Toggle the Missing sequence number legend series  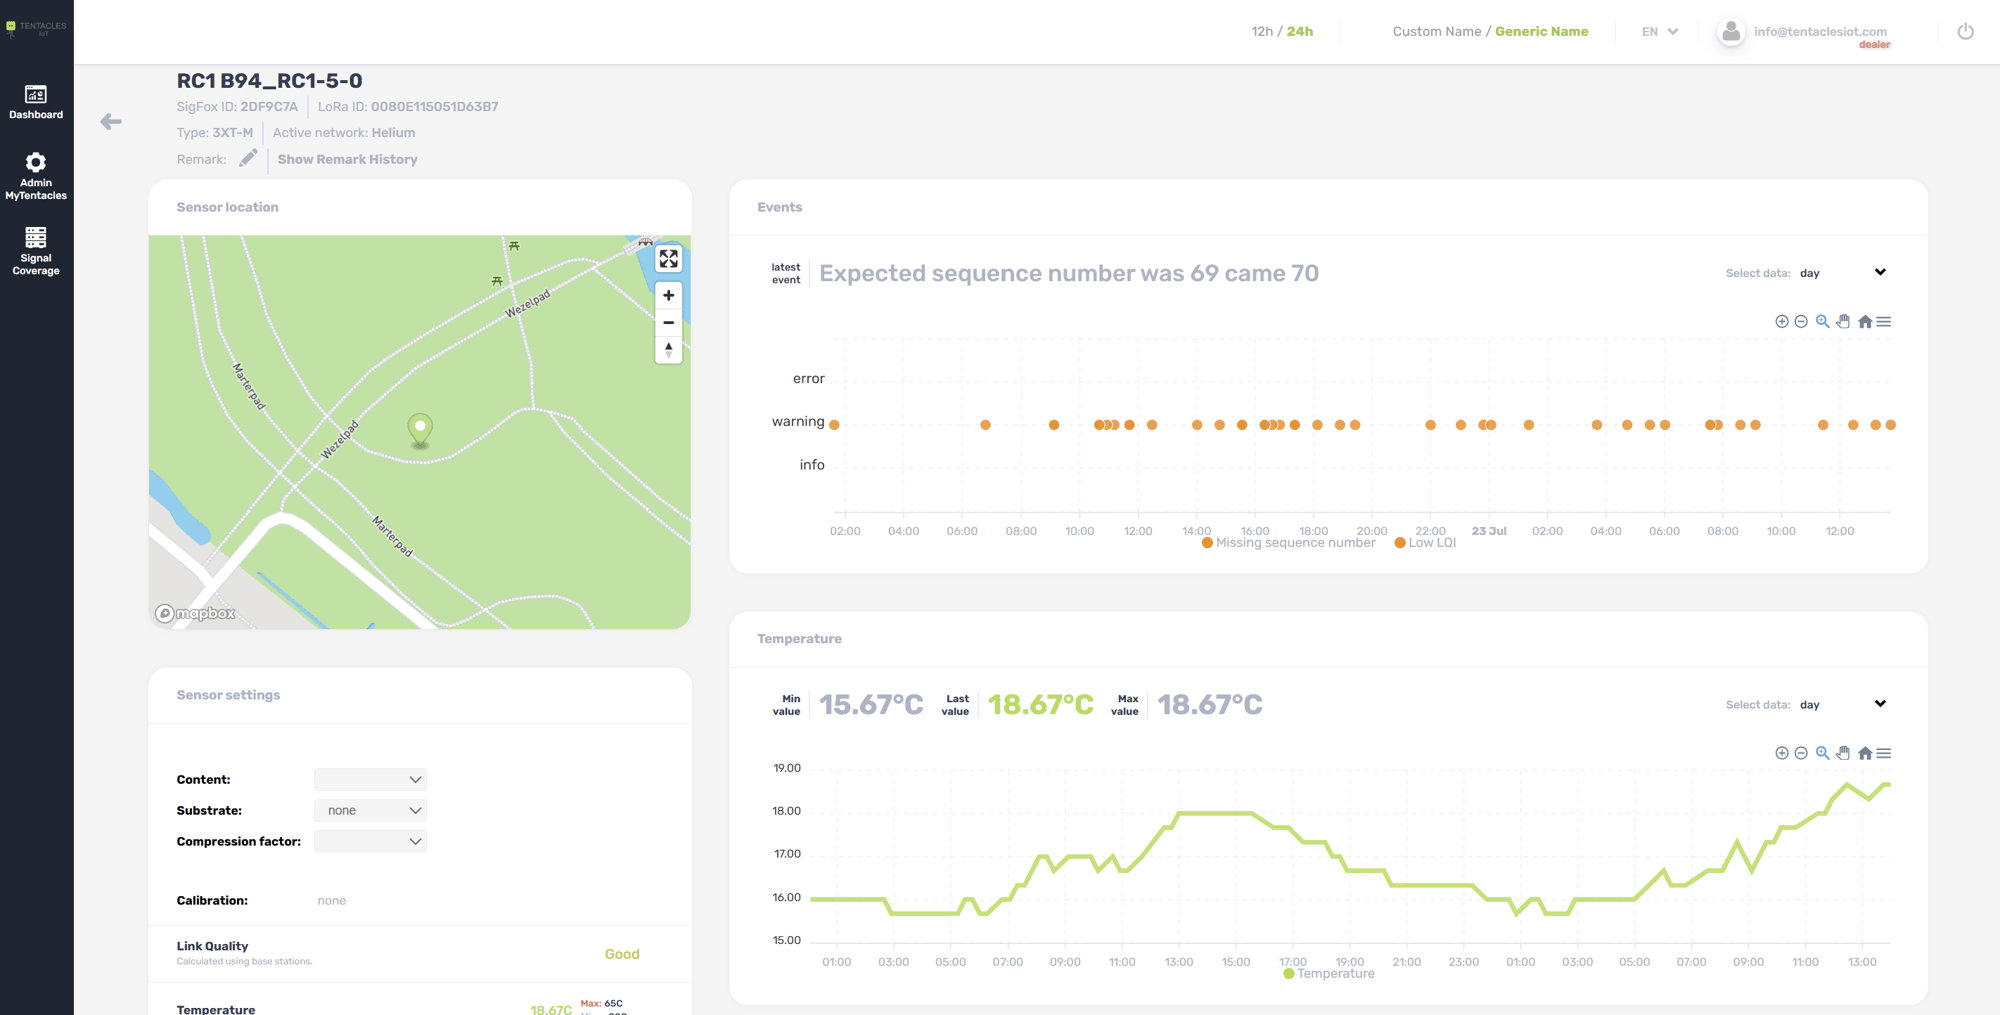(1288, 543)
